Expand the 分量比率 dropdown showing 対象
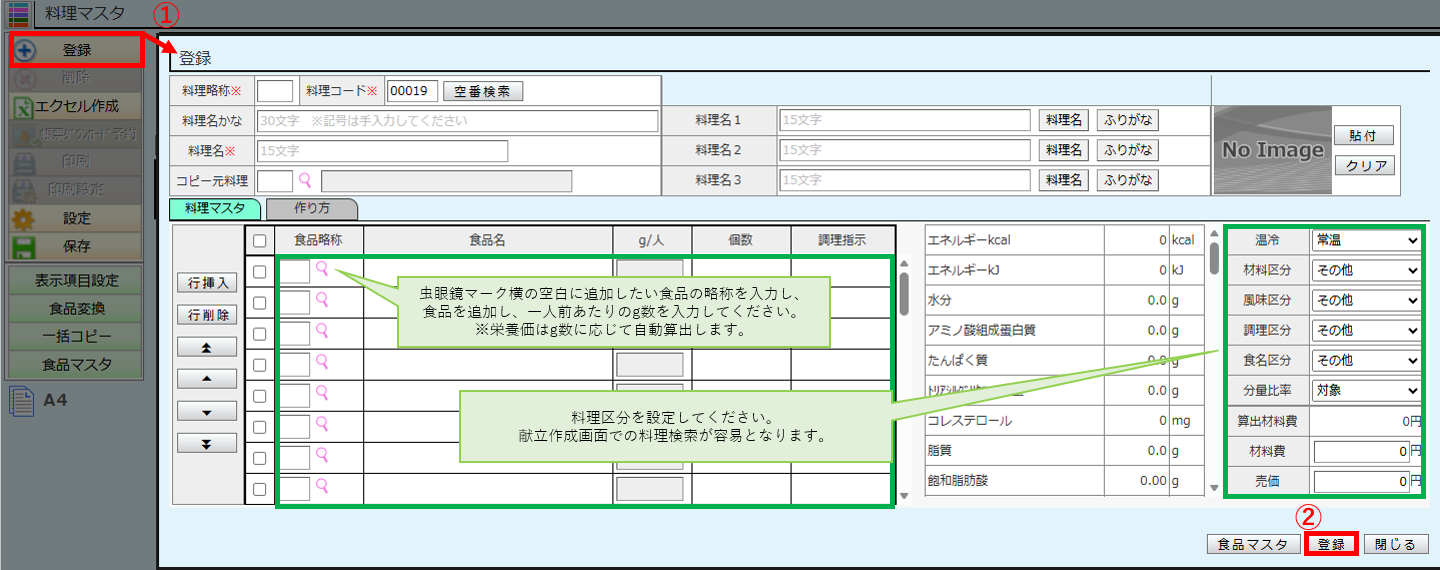The width and height of the screenshot is (1440, 570). click(x=1366, y=390)
